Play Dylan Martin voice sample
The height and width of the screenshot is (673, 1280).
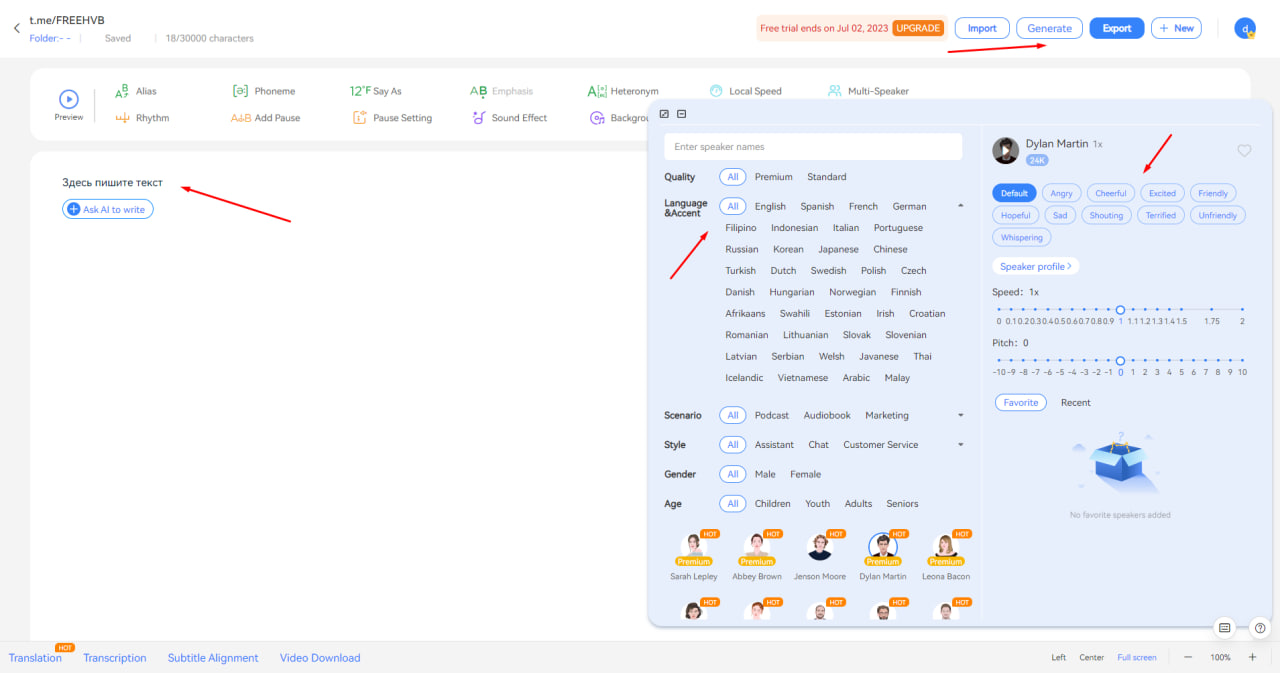(1005, 151)
